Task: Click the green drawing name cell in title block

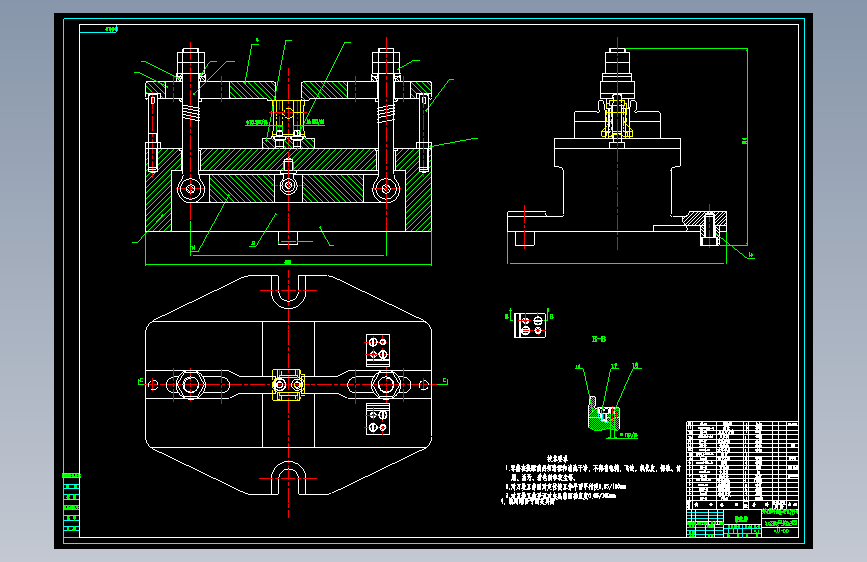Action: coord(741,519)
